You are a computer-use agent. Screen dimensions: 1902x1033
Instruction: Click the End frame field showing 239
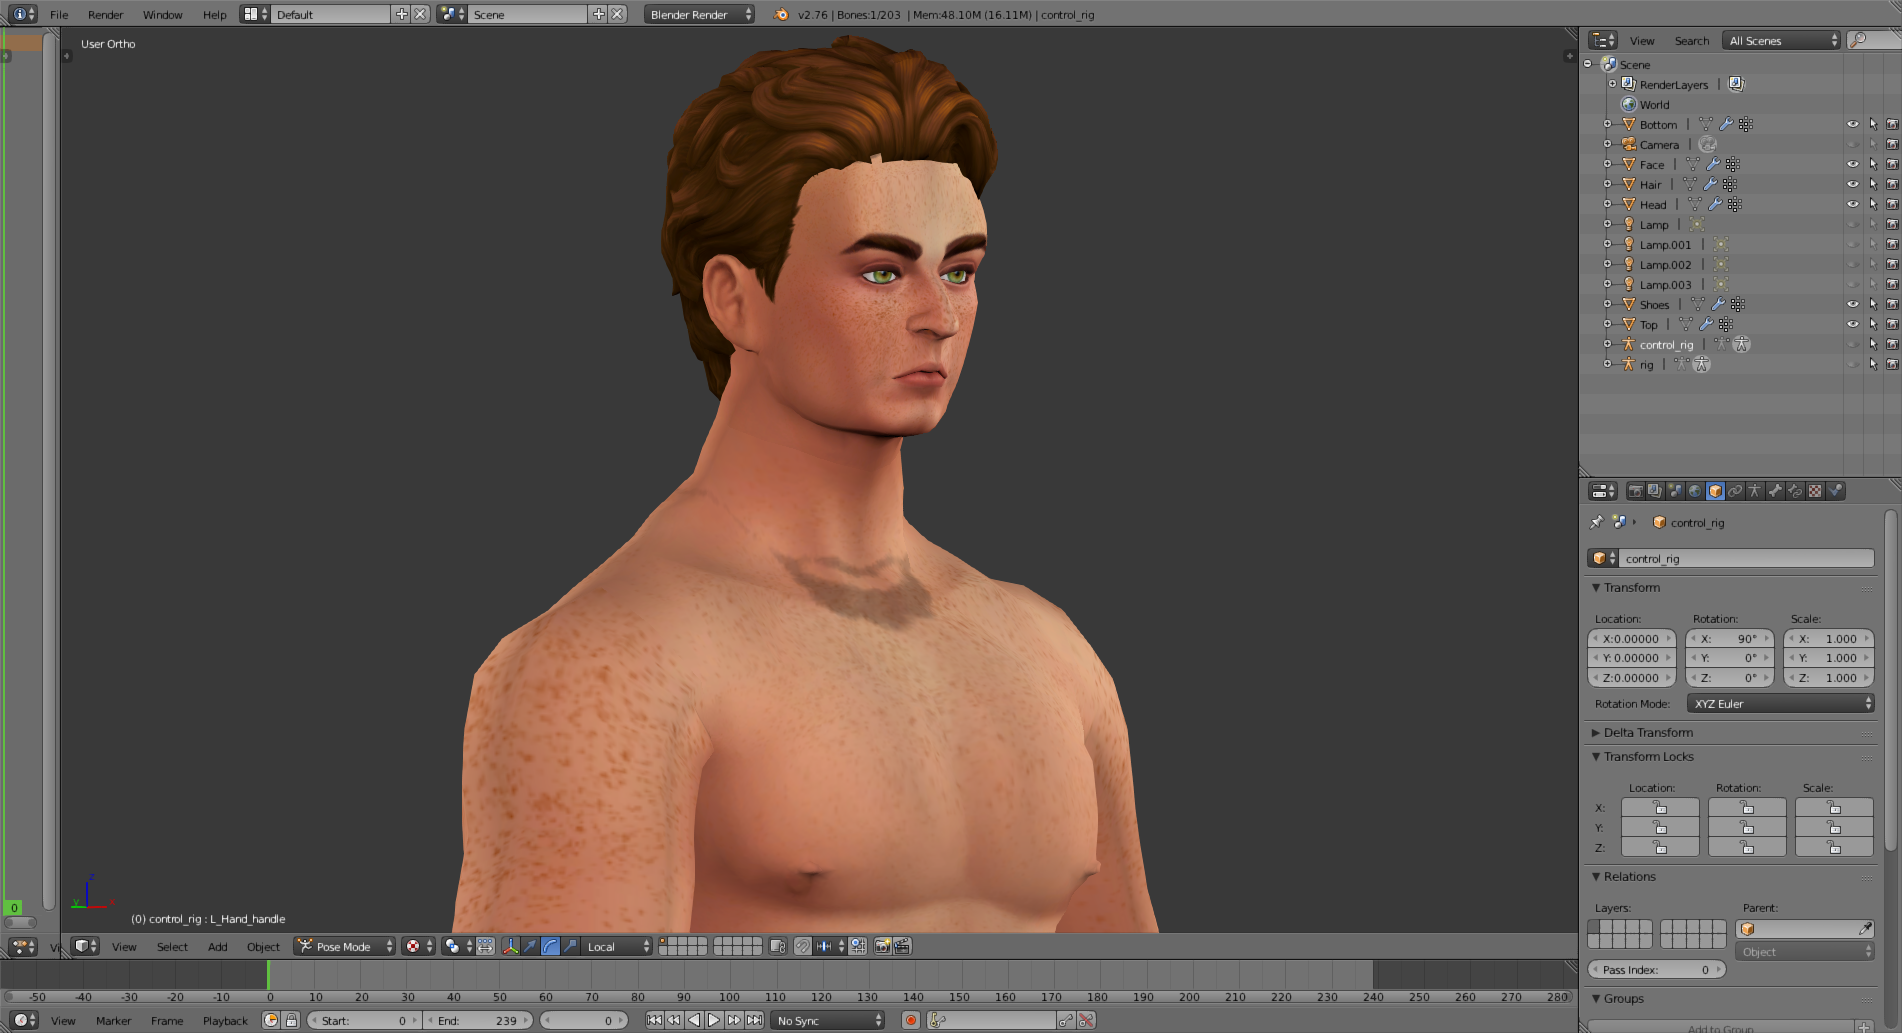click(478, 1021)
